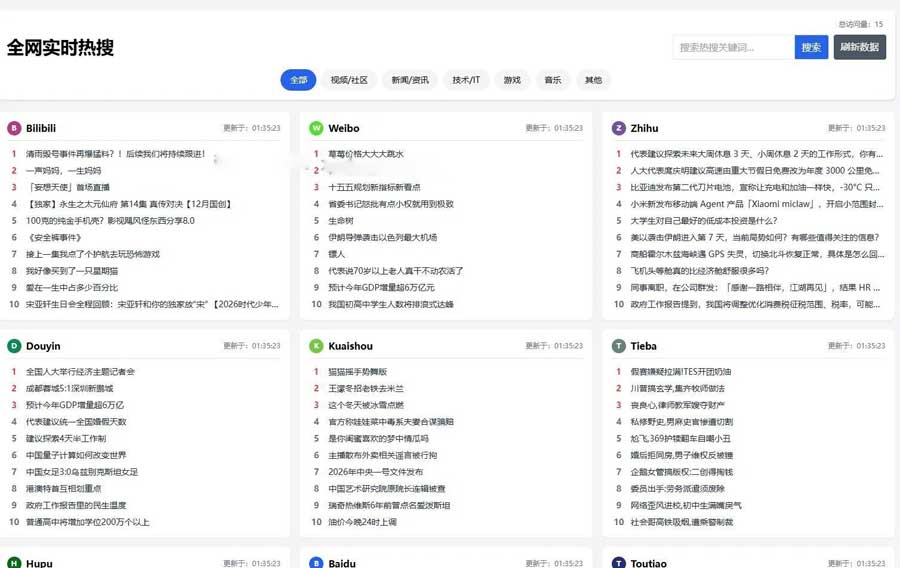
Task: Click the blue 搜索 button
Action: coord(811,47)
